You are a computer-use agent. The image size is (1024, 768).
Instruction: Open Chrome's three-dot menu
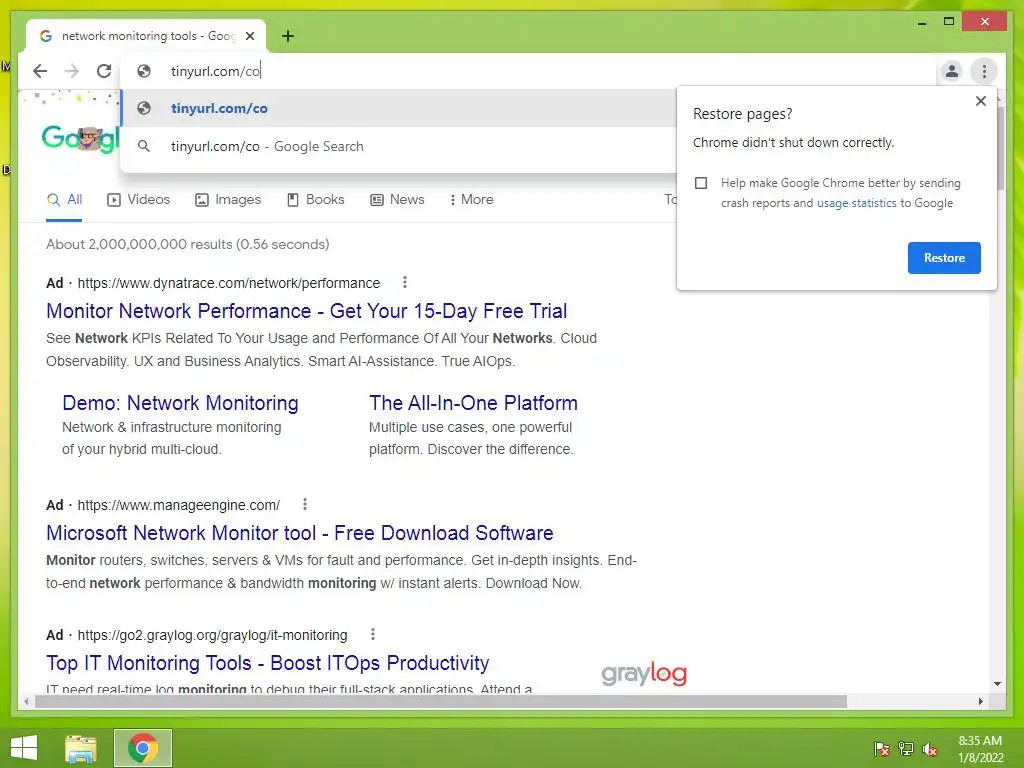click(984, 71)
